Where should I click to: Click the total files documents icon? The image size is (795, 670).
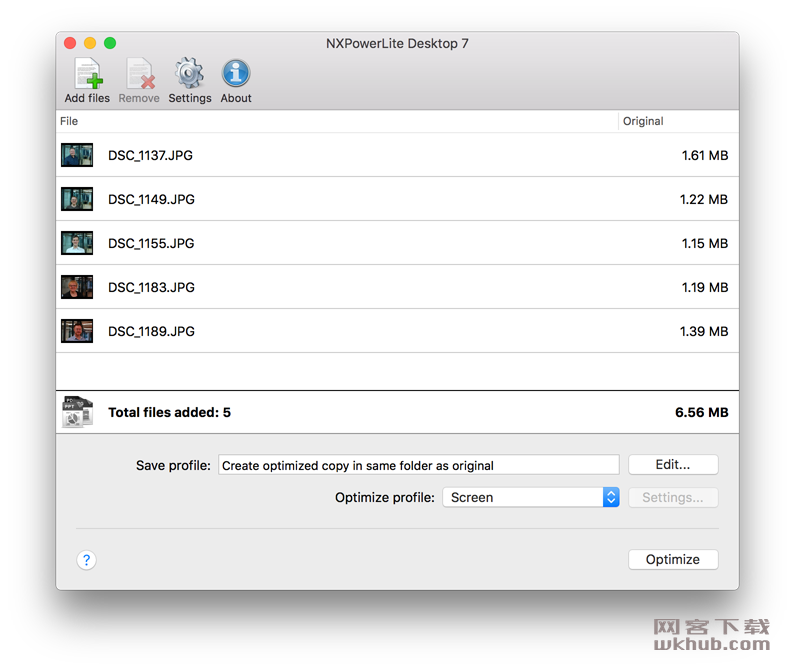coord(77,412)
